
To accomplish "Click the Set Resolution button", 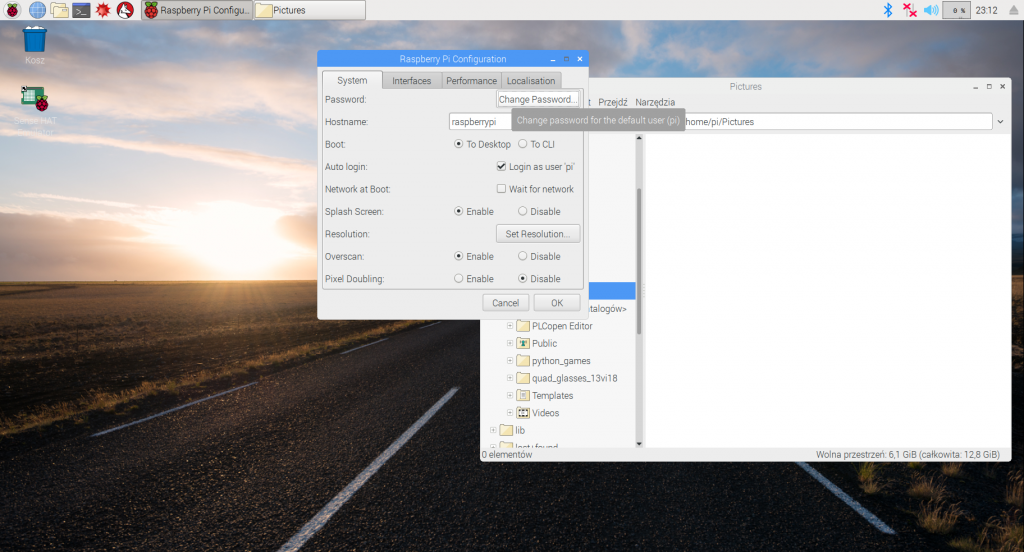I will point(537,234).
